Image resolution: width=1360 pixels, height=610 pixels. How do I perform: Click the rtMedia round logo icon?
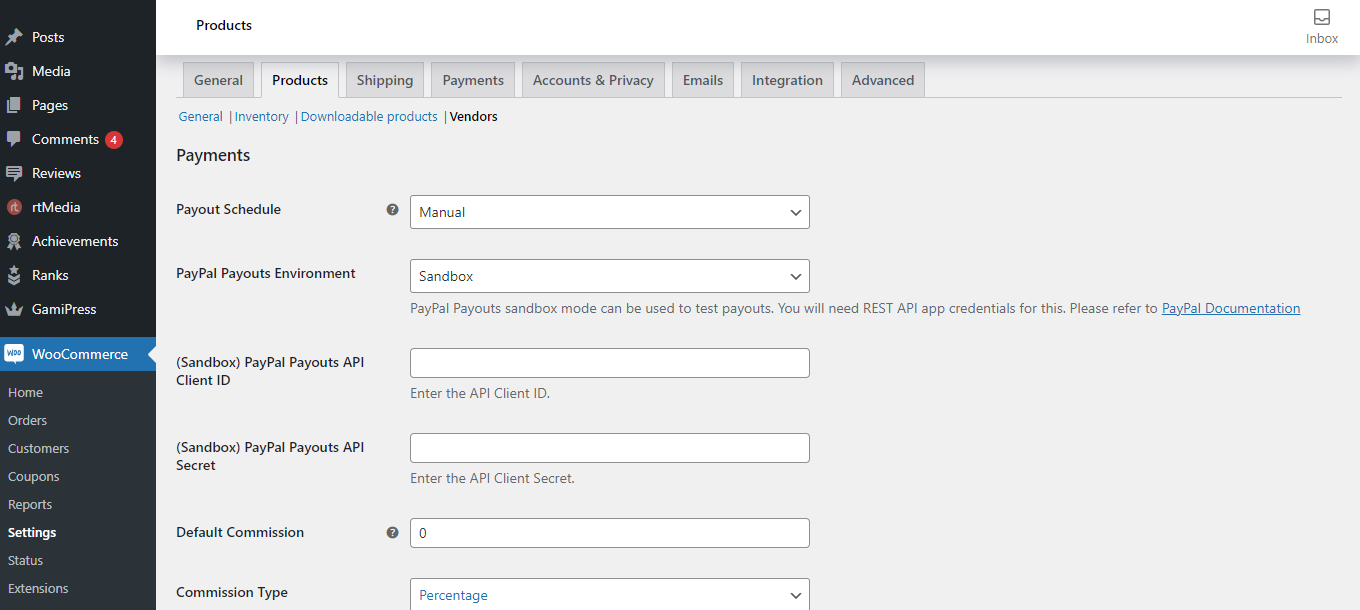(14, 207)
